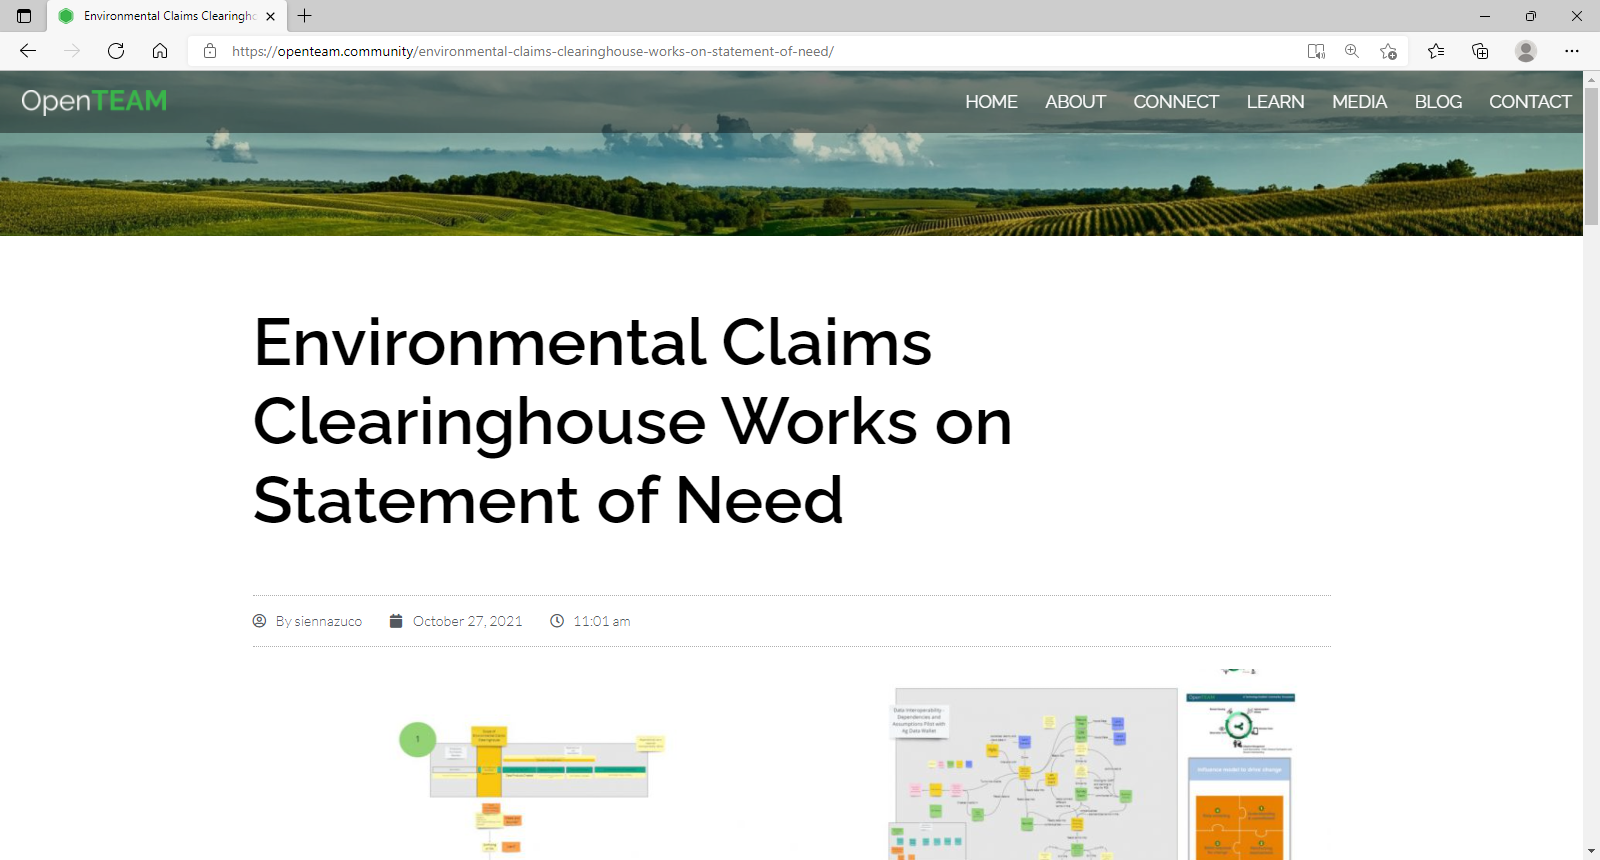The width and height of the screenshot is (1600, 860).
Task: Click the 11:01 am time text
Action: 601,621
